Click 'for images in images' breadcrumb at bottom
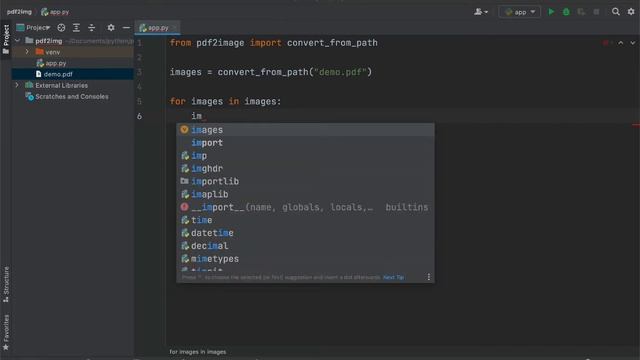The height and width of the screenshot is (360, 640). (x=198, y=352)
